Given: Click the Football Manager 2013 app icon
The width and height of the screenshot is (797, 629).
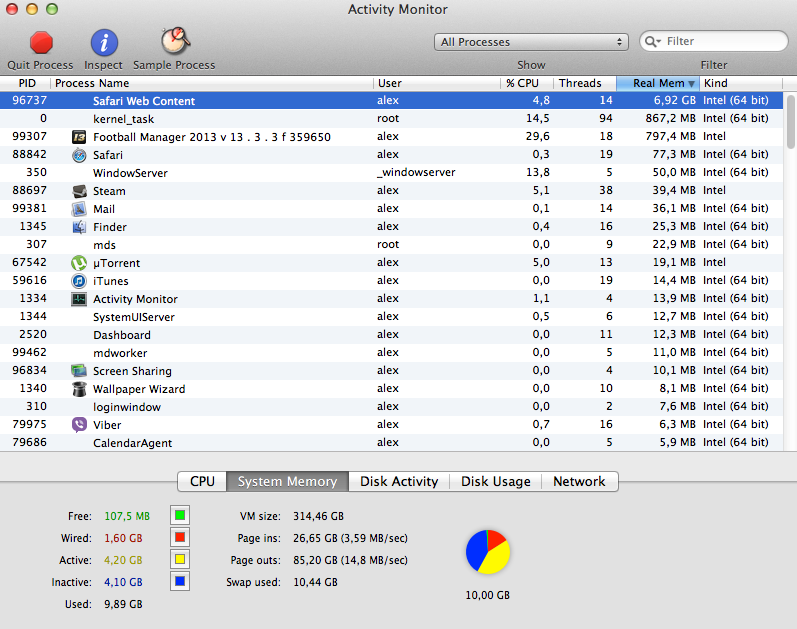Looking at the screenshot, I should point(79,137).
